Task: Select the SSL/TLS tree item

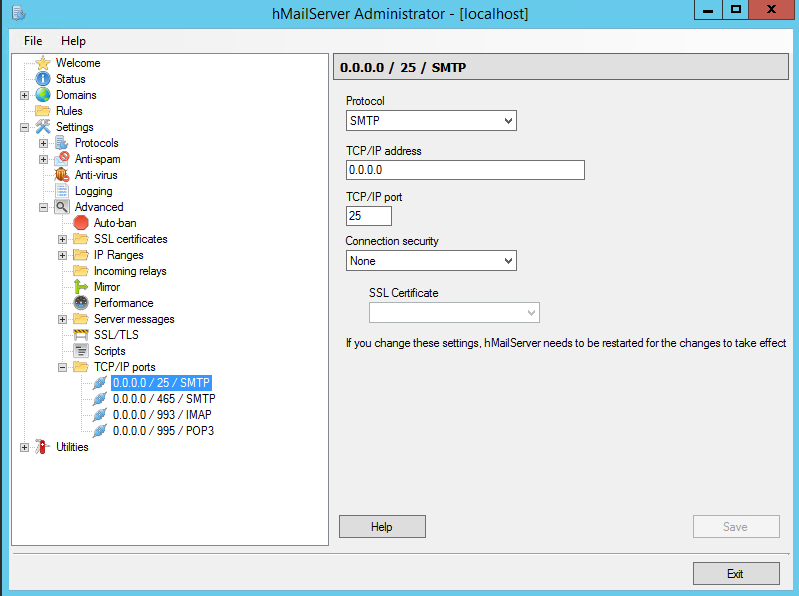Action: [x=116, y=335]
